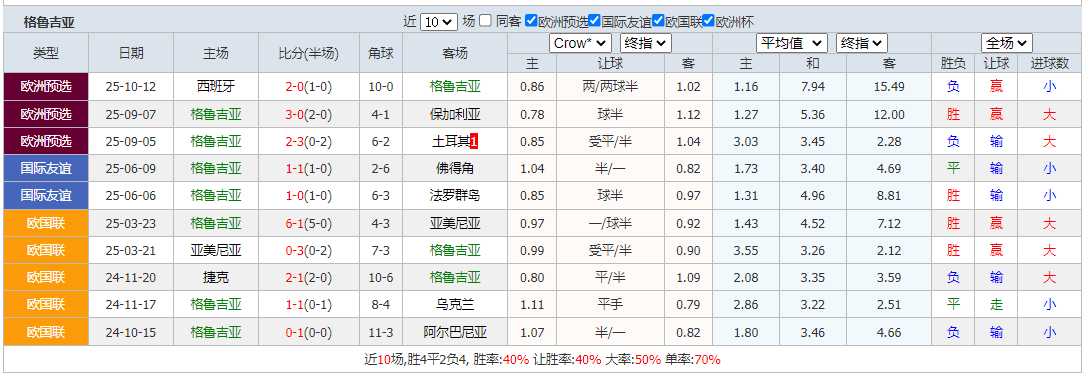This screenshot has height=377, width=1086.
Task: Click the 进球数 column header
Action: tap(1050, 64)
